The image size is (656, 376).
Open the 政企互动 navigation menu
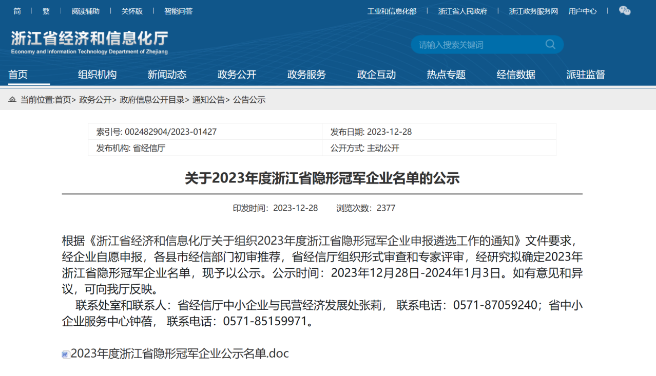pyautogui.click(x=376, y=75)
